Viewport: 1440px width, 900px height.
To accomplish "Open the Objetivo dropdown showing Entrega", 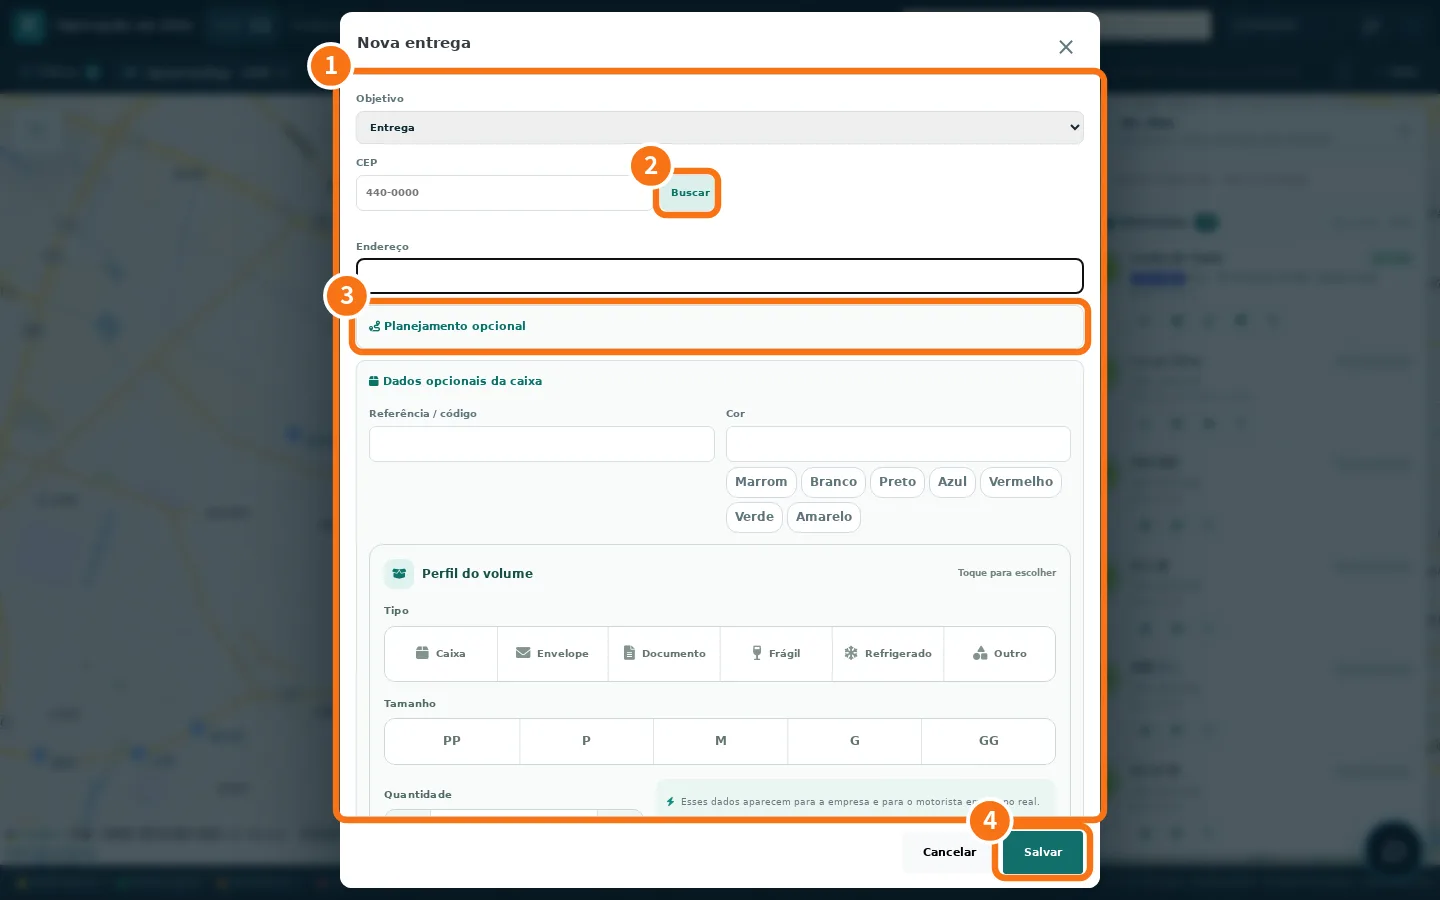I will click(x=719, y=127).
